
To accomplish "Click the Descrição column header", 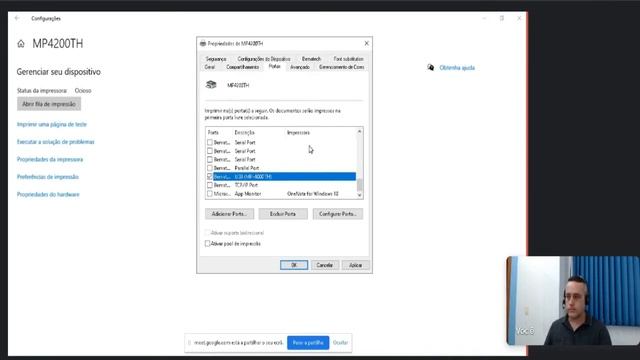I will click(x=244, y=133).
